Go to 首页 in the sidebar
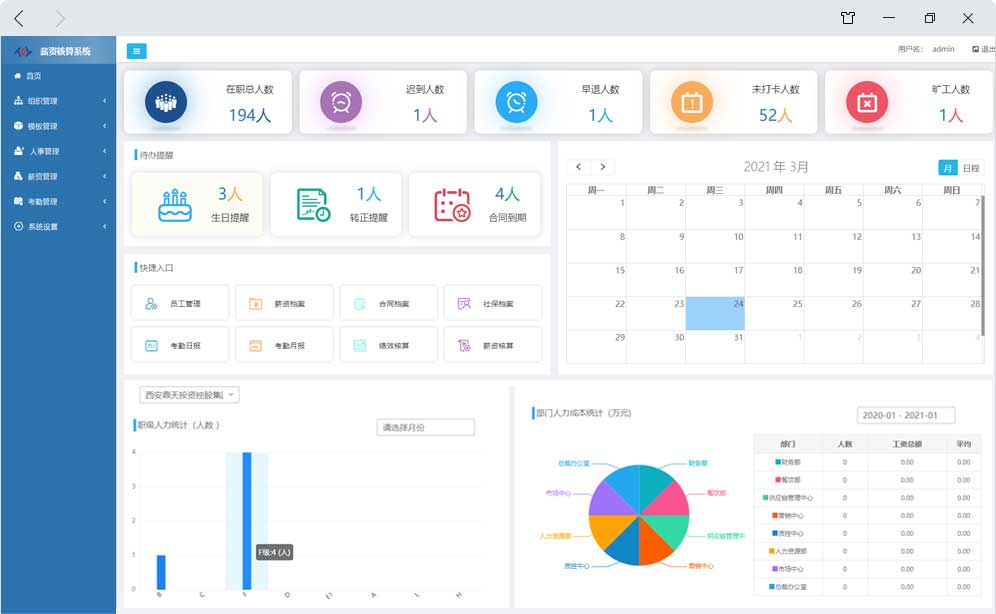This screenshot has width=996, height=614. click(x=33, y=76)
